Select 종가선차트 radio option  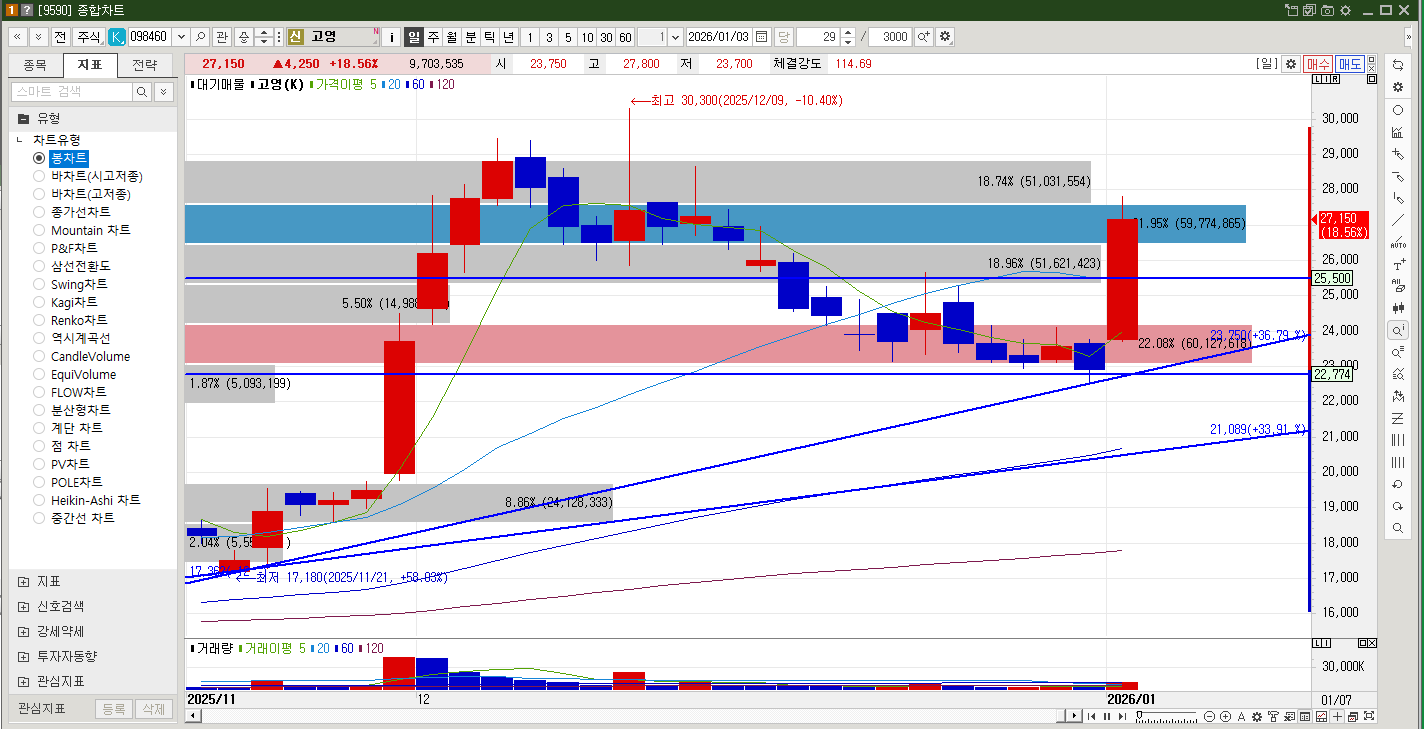point(39,212)
